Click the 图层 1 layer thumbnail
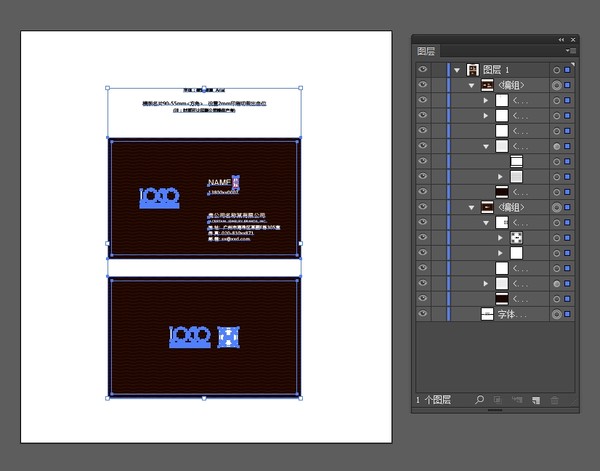This screenshot has width=600, height=471. tap(473, 70)
